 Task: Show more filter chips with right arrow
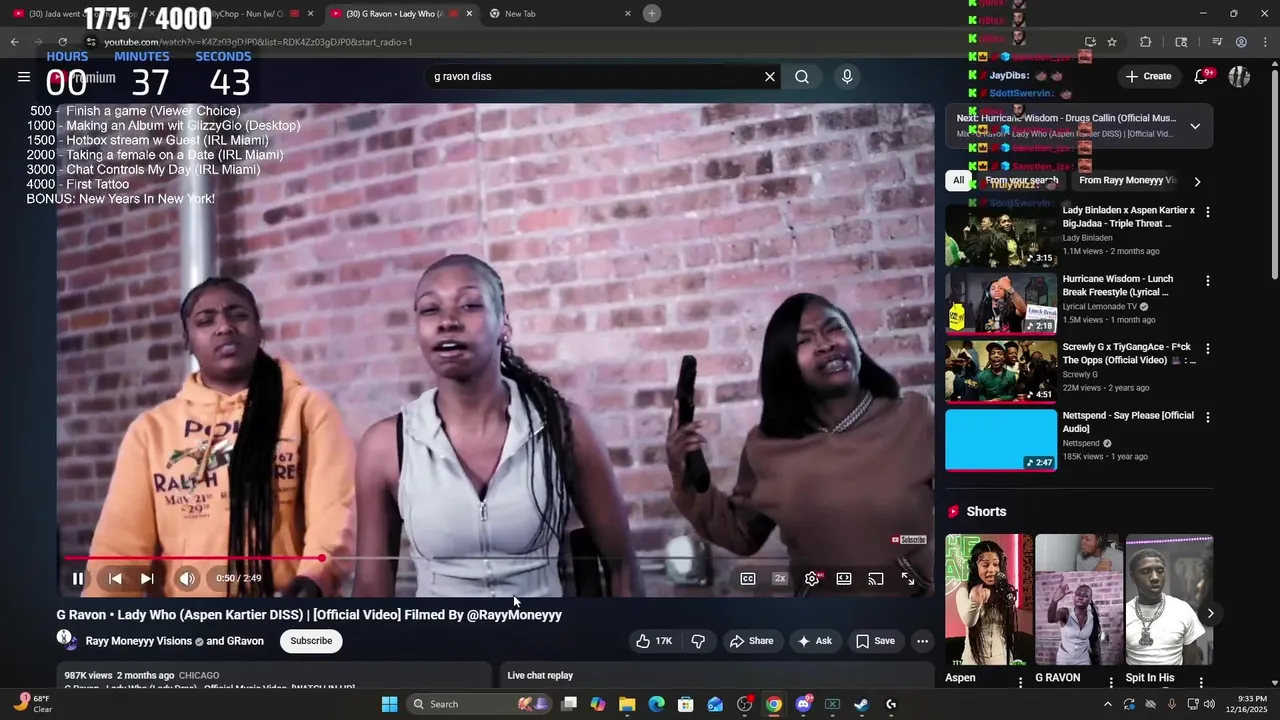click(1197, 182)
